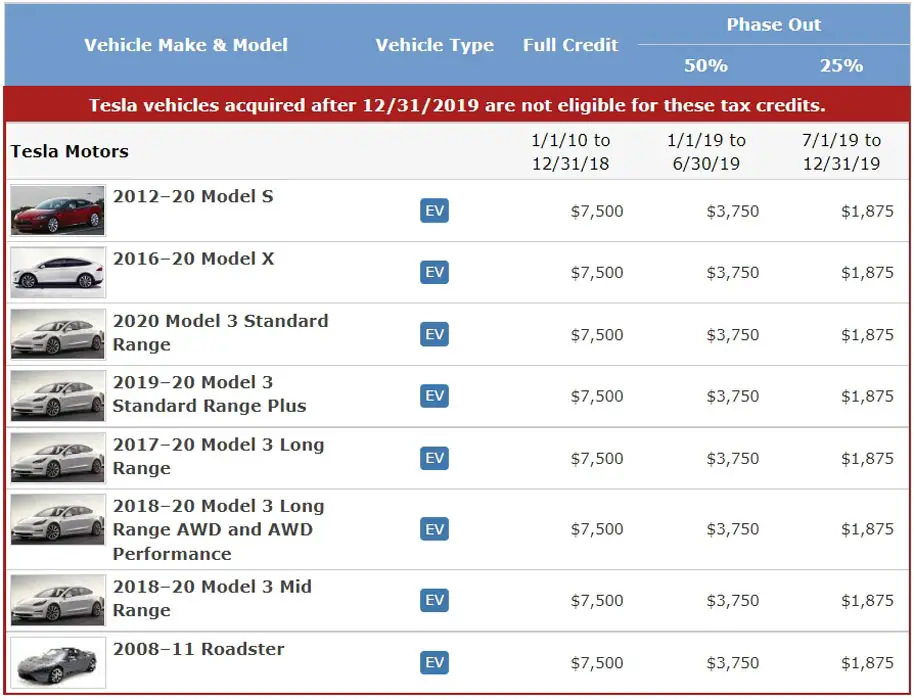Click the EV badge for 2012–20 Model S
This screenshot has height=700, width=914.
(x=434, y=210)
